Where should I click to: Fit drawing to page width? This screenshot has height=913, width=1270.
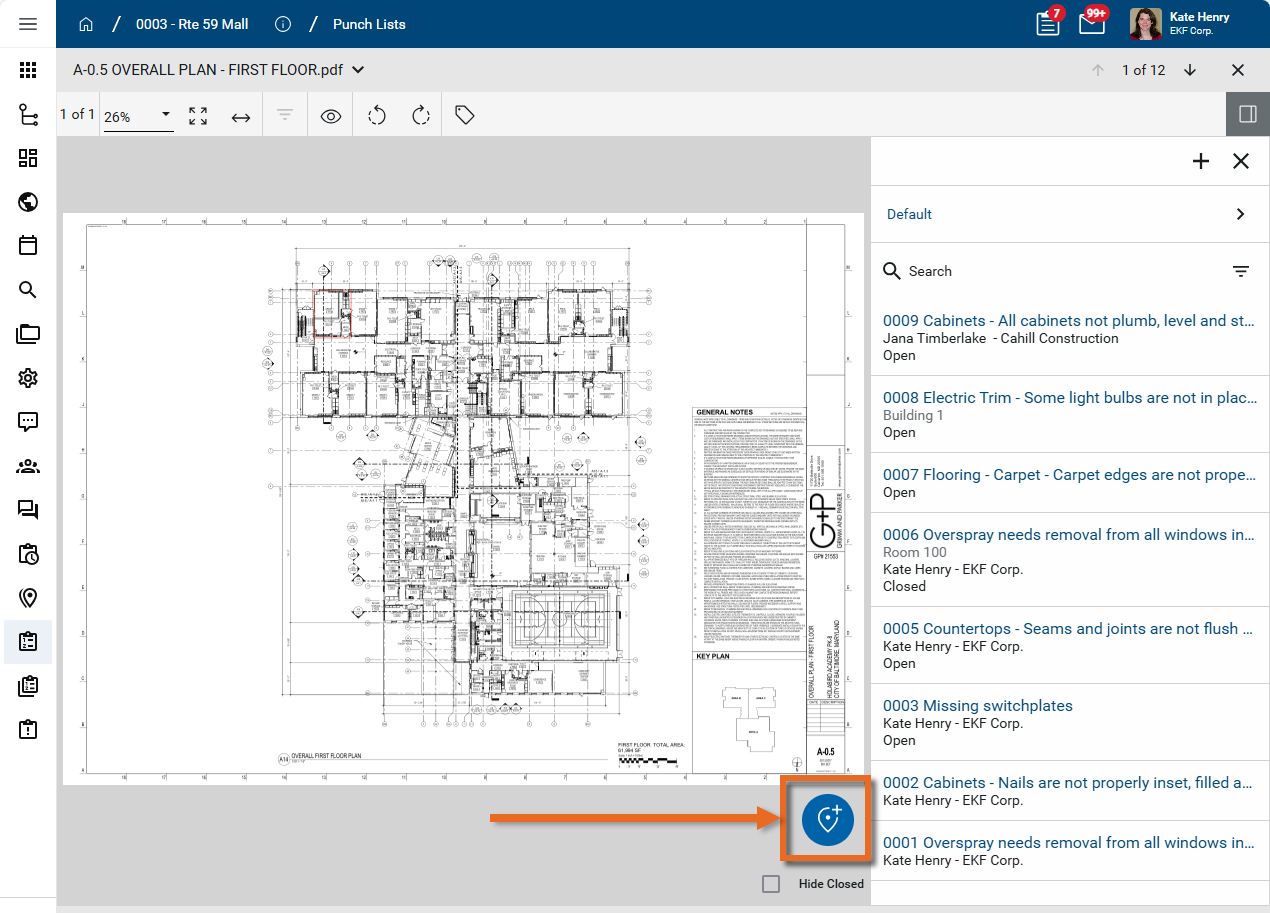(x=241, y=116)
